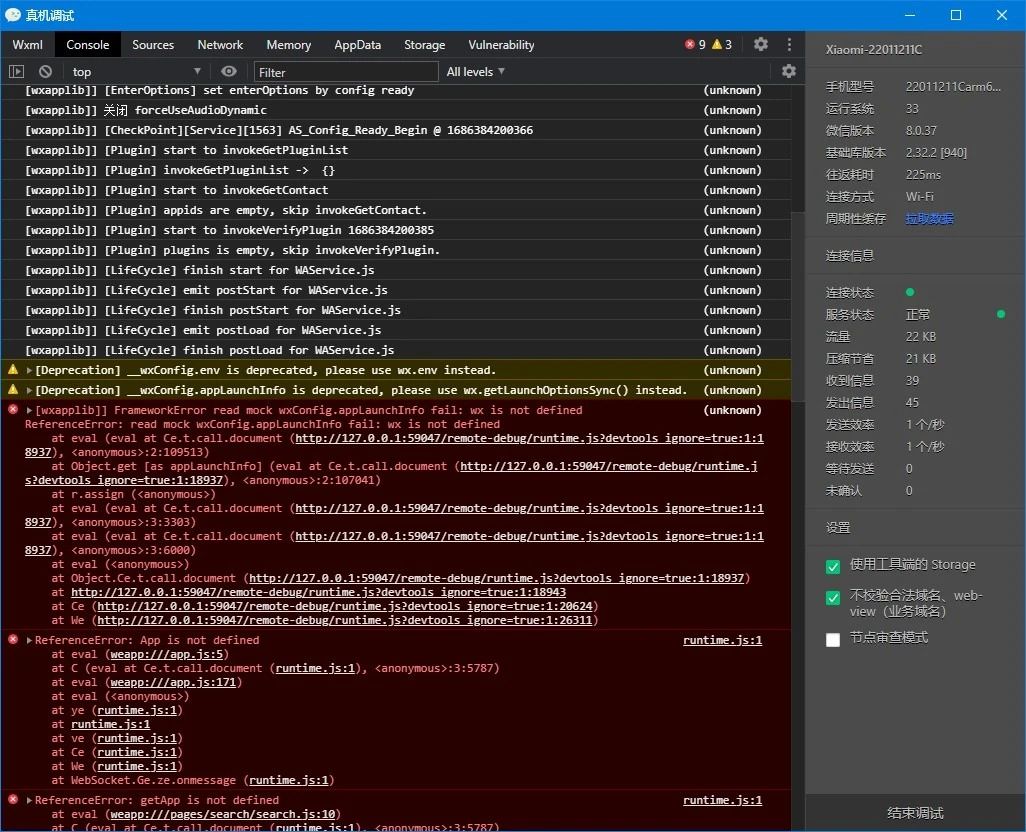Viewport: 1026px width, 832px height.
Task: Collapse 'App is not defined' error
Action: coord(29,640)
